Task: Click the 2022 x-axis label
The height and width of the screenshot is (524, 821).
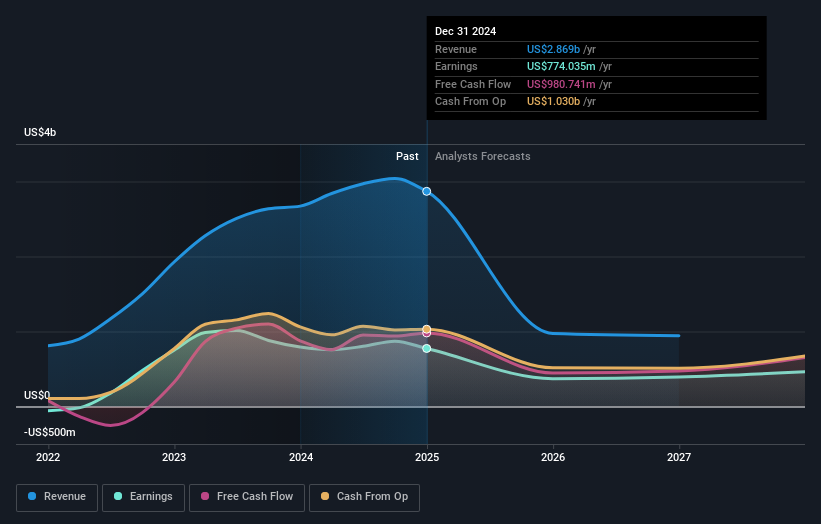Action: tap(48, 458)
